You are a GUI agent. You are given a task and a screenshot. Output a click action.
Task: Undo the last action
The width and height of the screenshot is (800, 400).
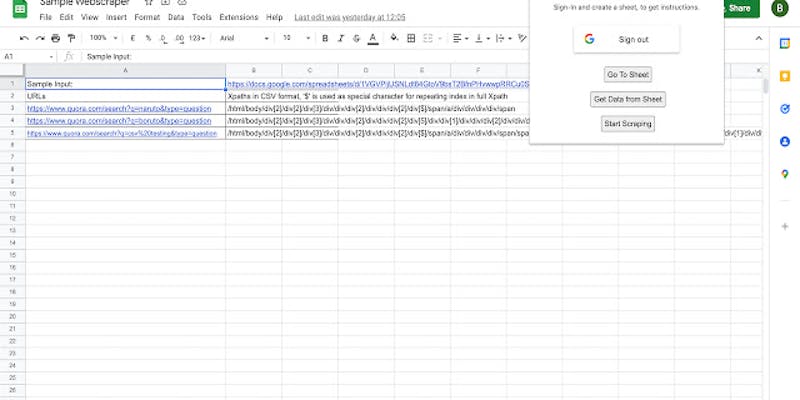[x=24, y=38]
